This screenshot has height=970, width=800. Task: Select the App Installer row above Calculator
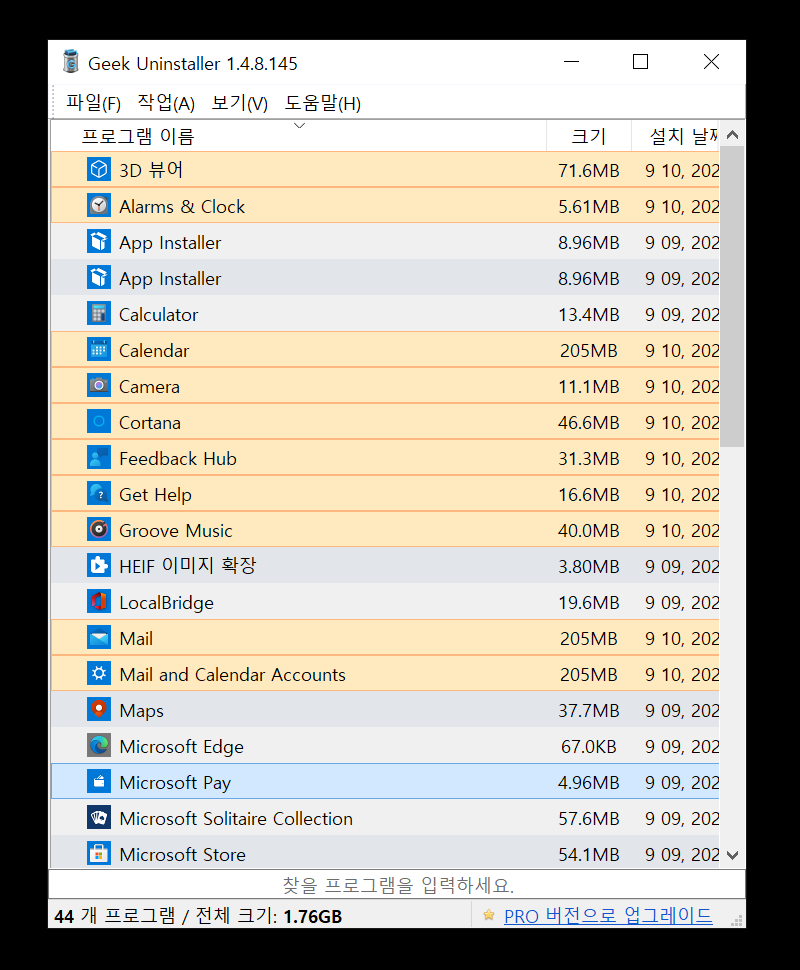pyautogui.click(x=385, y=278)
